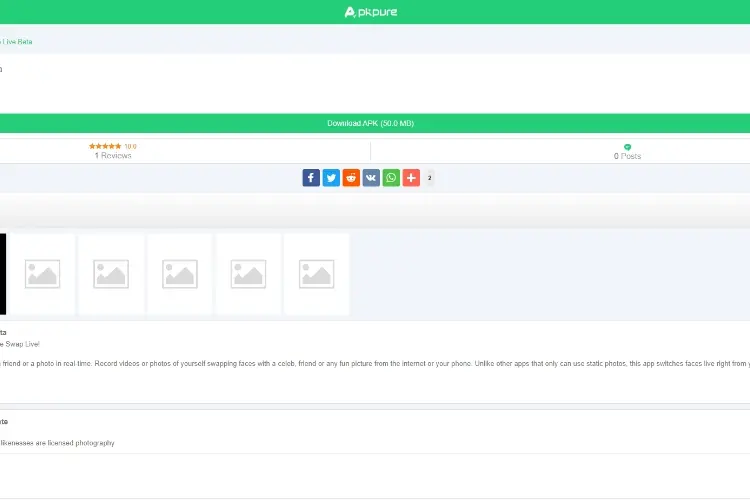Open the 1 Reviews link

[x=113, y=156]
